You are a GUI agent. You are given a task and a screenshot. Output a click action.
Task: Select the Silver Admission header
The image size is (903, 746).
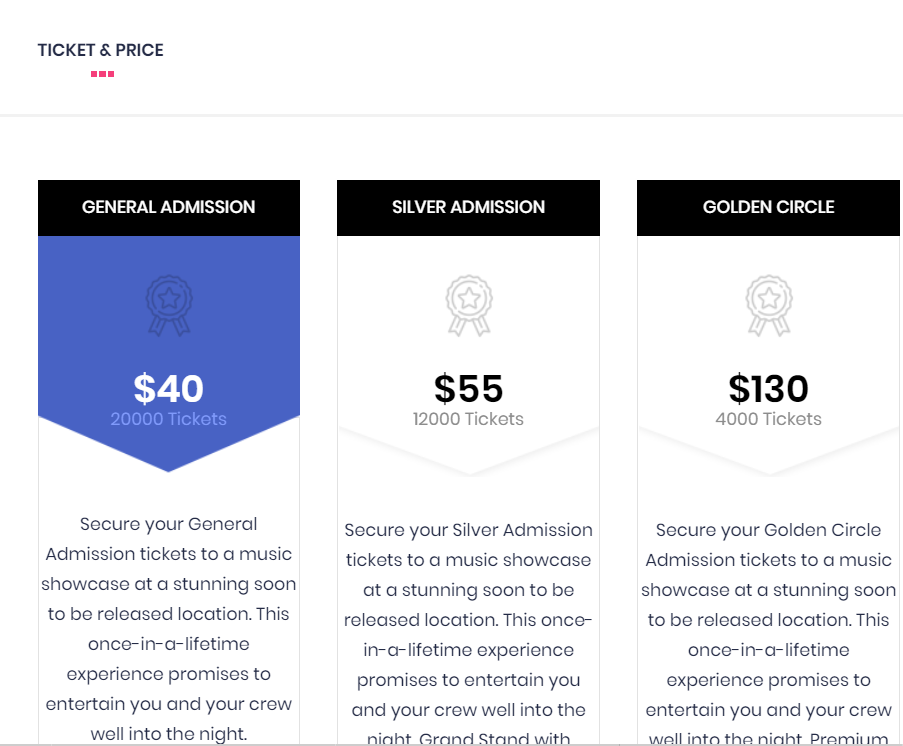(x=468, y=207)
